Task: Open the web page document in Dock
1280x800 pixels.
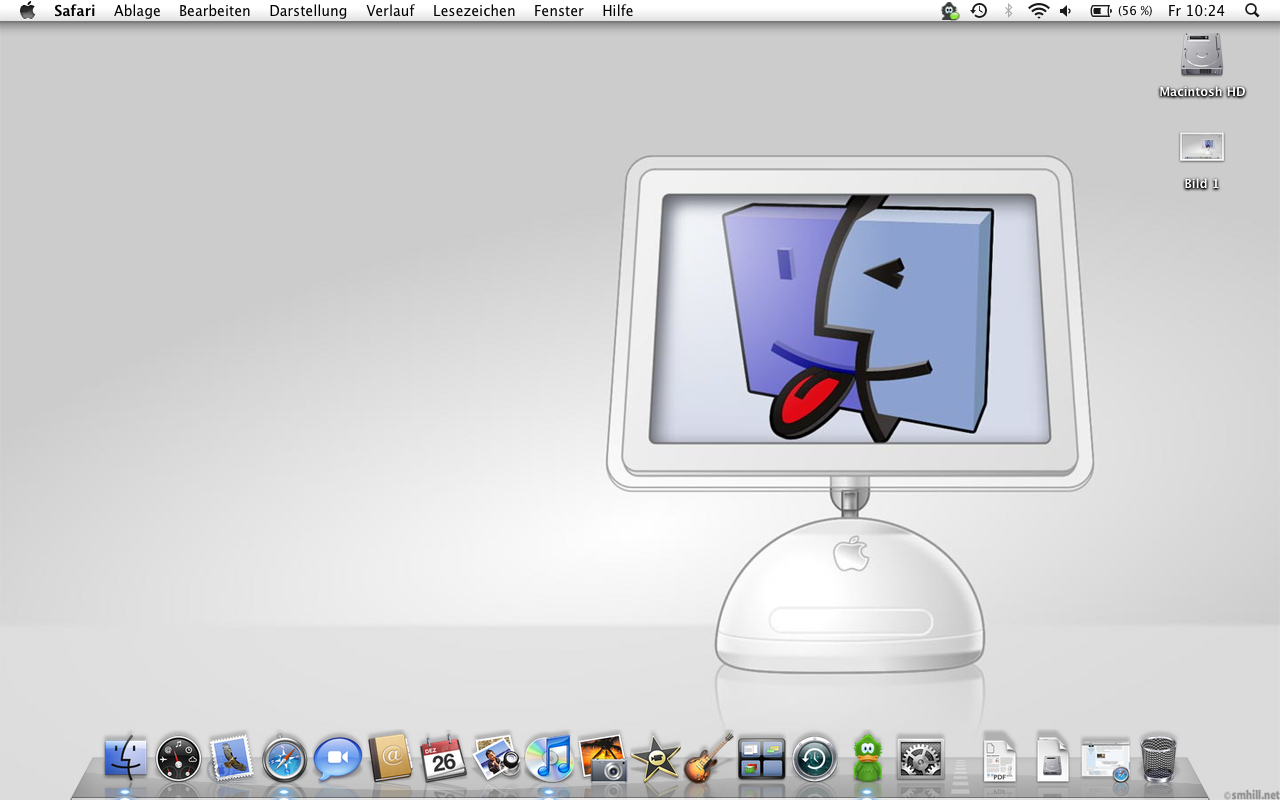Action: point(1106,759)
